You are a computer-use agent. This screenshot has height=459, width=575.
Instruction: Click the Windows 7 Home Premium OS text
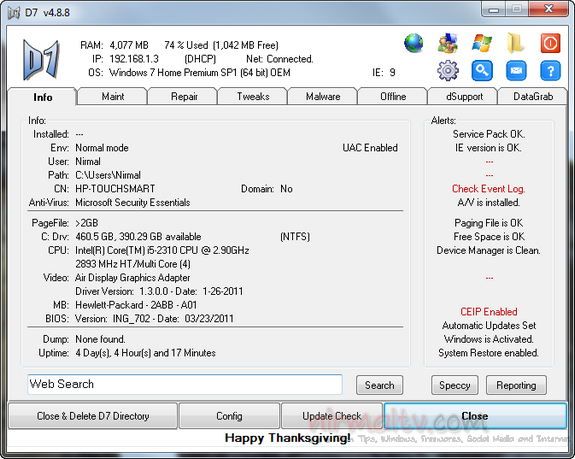[200, 73]
